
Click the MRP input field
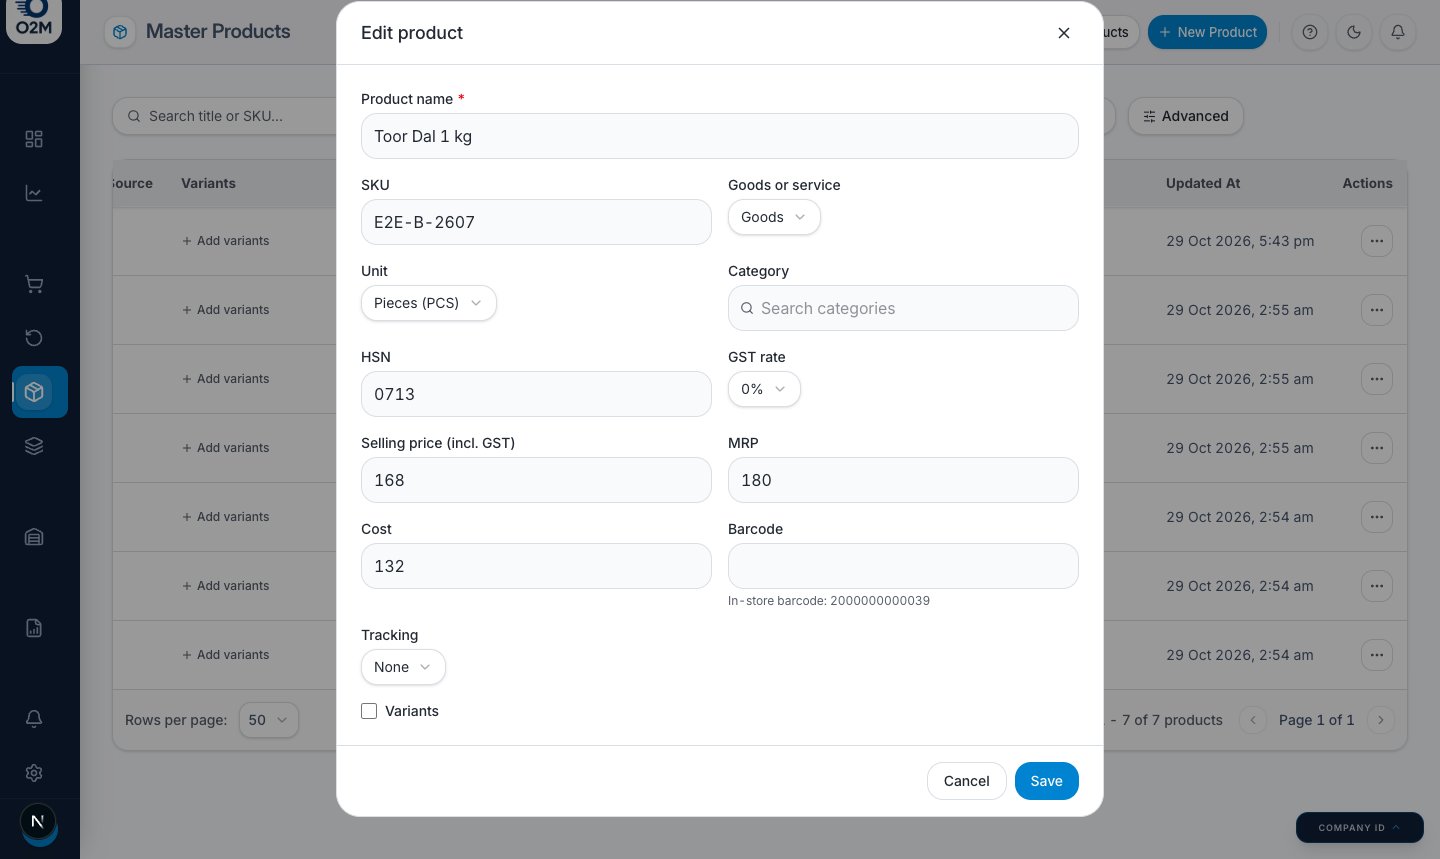pyautogui.click(x=903, y=480)
